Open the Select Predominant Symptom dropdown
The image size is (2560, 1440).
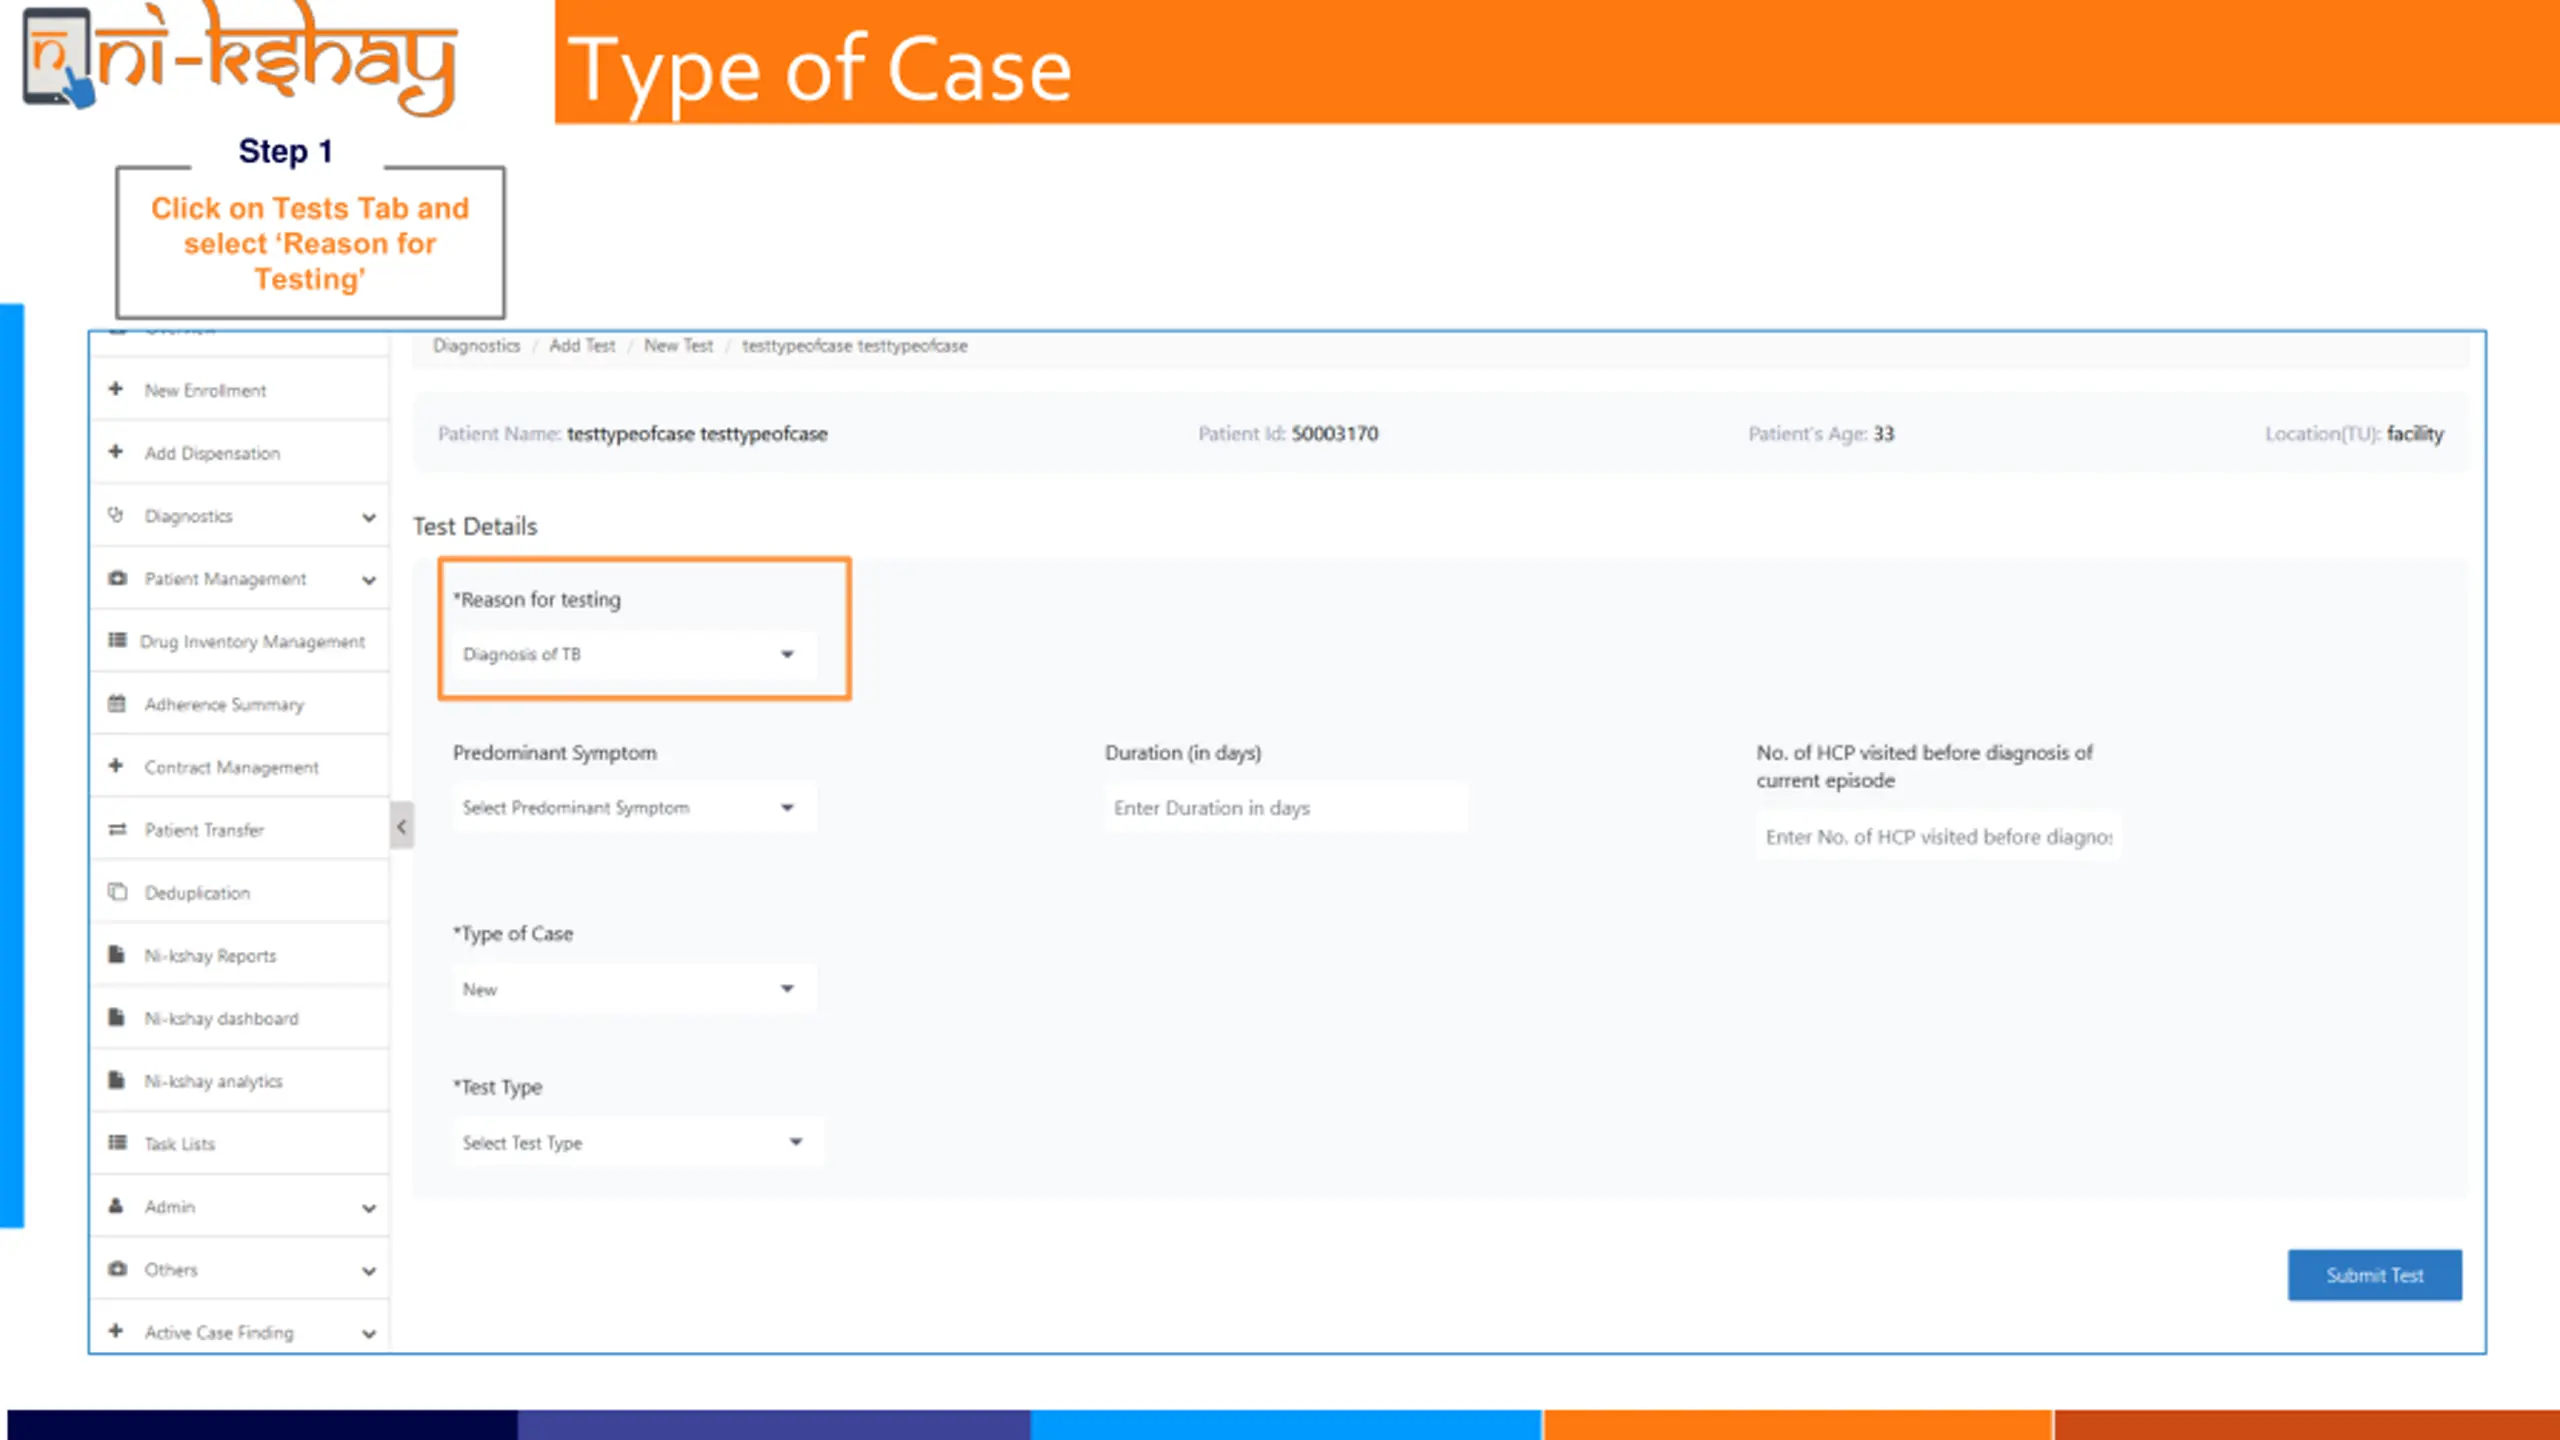click(x=632, y=808)
